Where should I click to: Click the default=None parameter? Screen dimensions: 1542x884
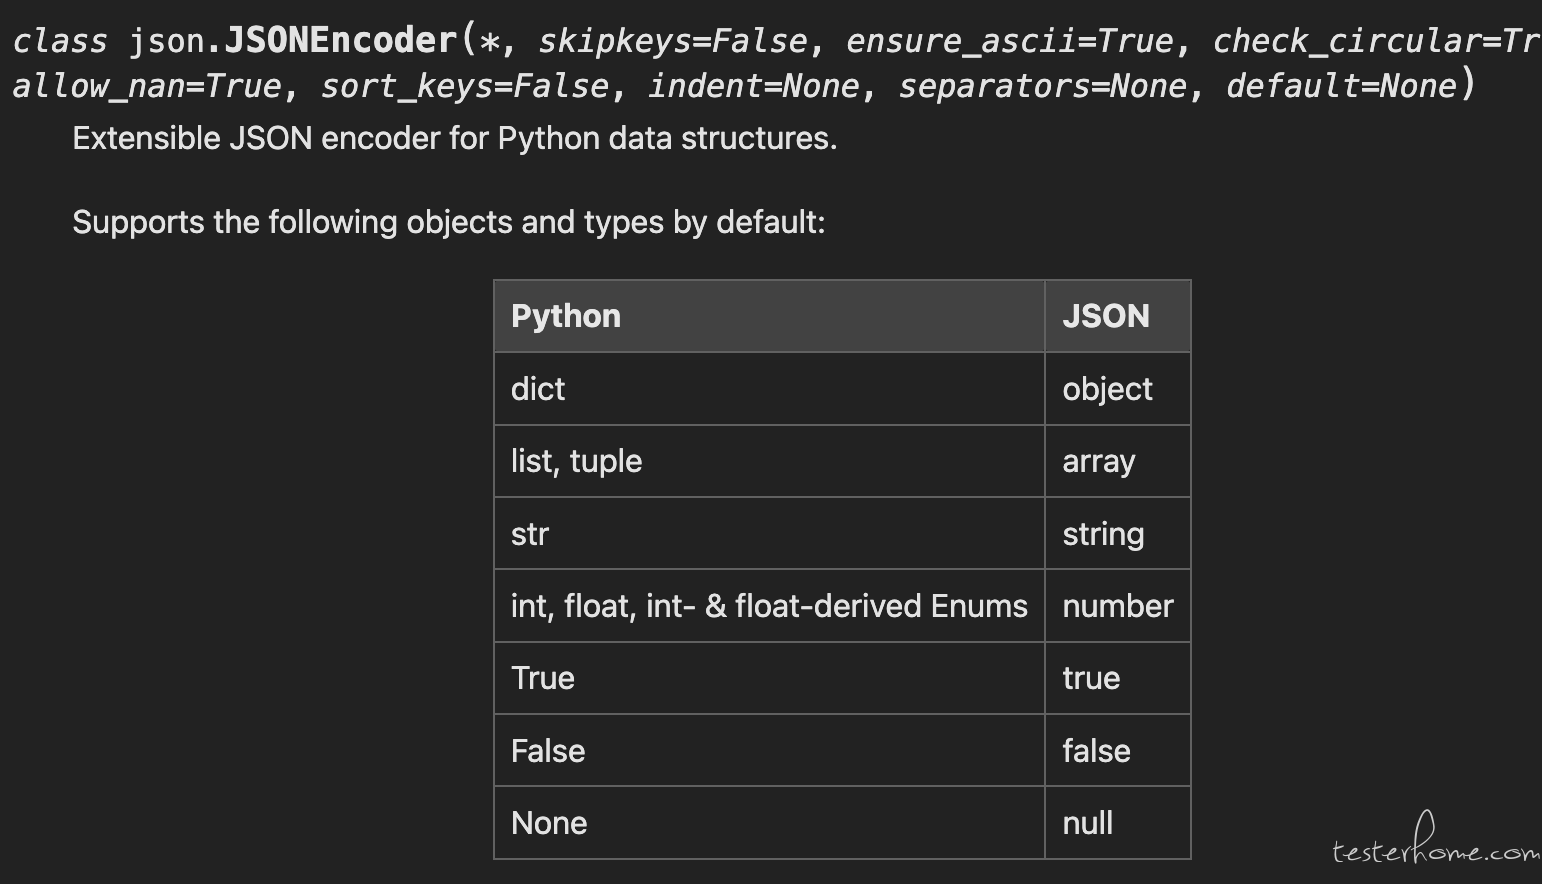(1342, 87)
